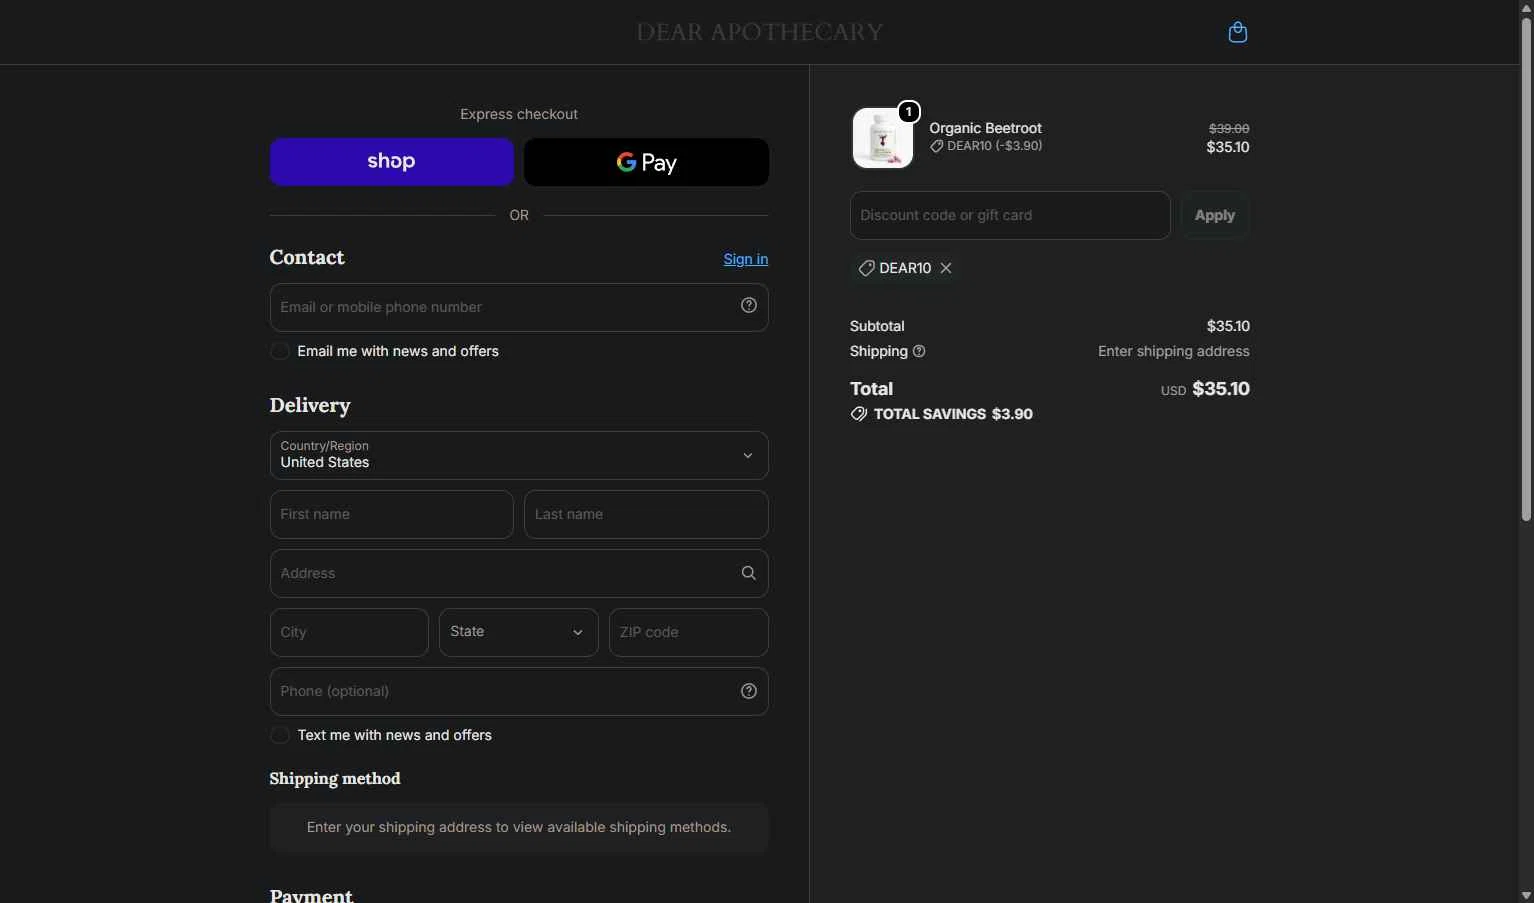The width and height of the screenshot is (1534, 903).
Task: Focus the Discount code or gift card field
Action: coord(1010,215)
